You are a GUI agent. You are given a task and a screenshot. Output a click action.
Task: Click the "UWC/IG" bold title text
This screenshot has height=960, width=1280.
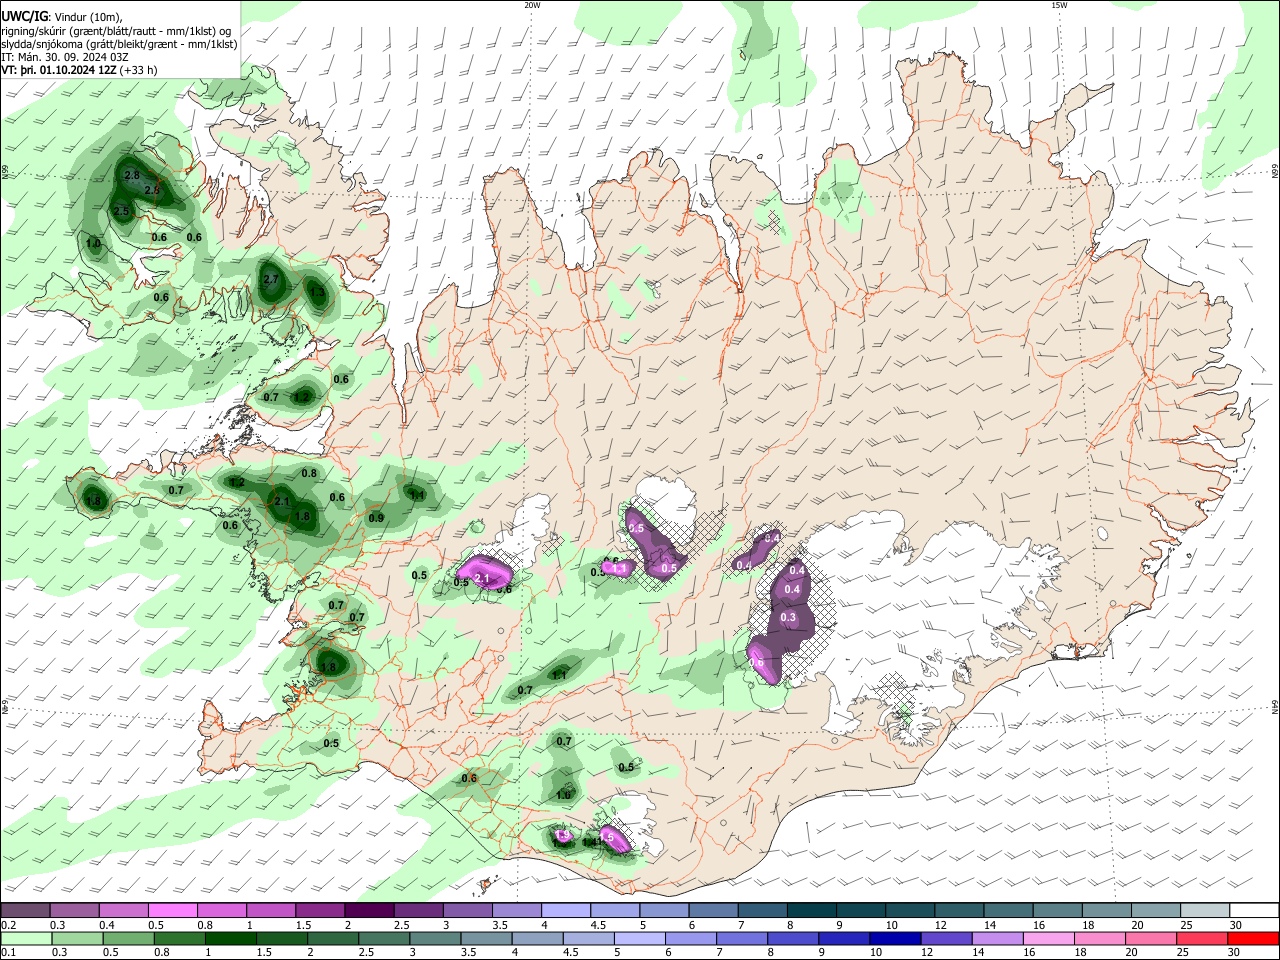point(24,17)
